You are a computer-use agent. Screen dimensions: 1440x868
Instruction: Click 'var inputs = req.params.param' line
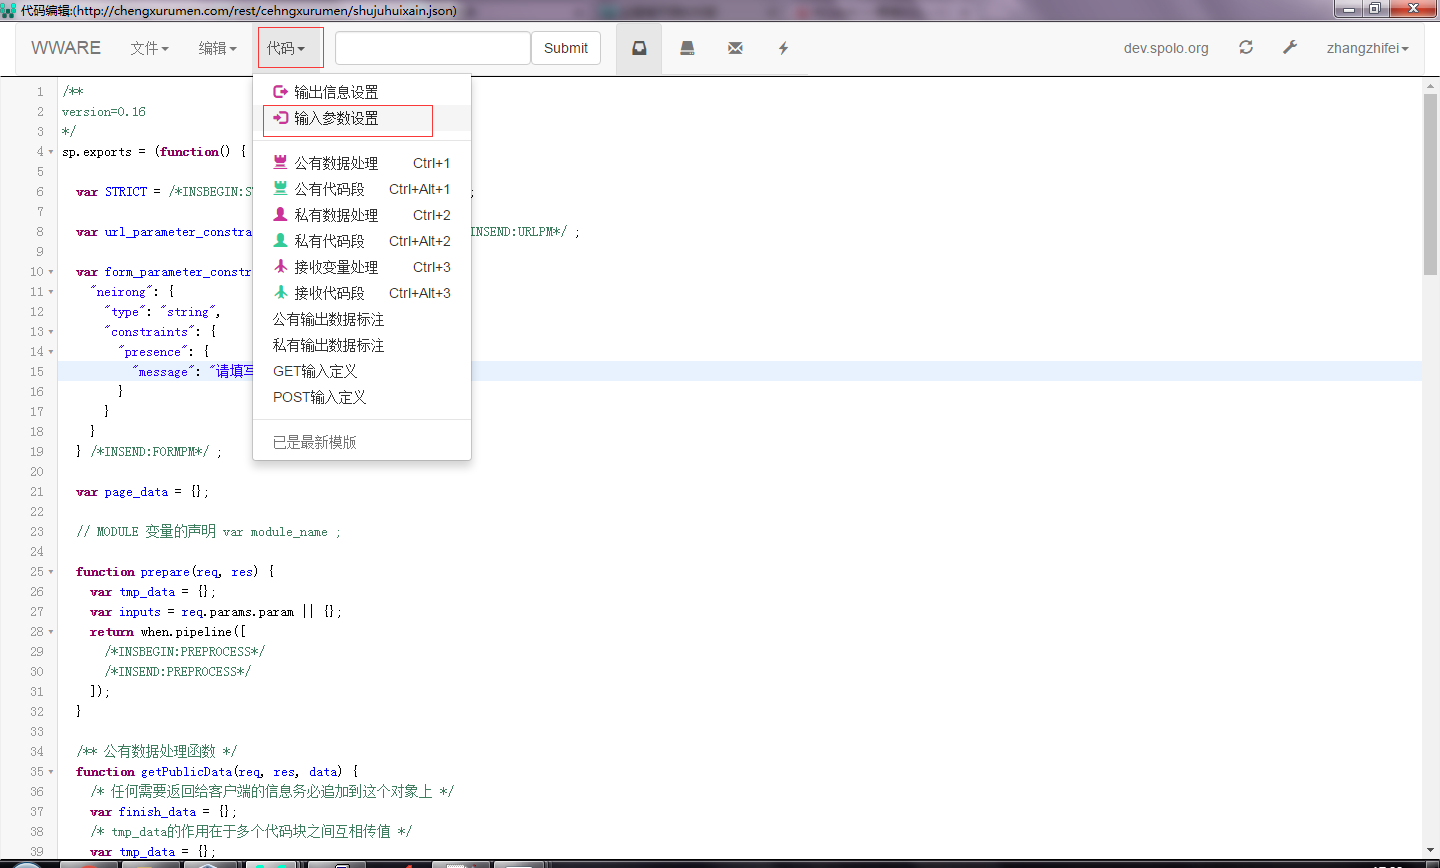[x=216, y=612]
